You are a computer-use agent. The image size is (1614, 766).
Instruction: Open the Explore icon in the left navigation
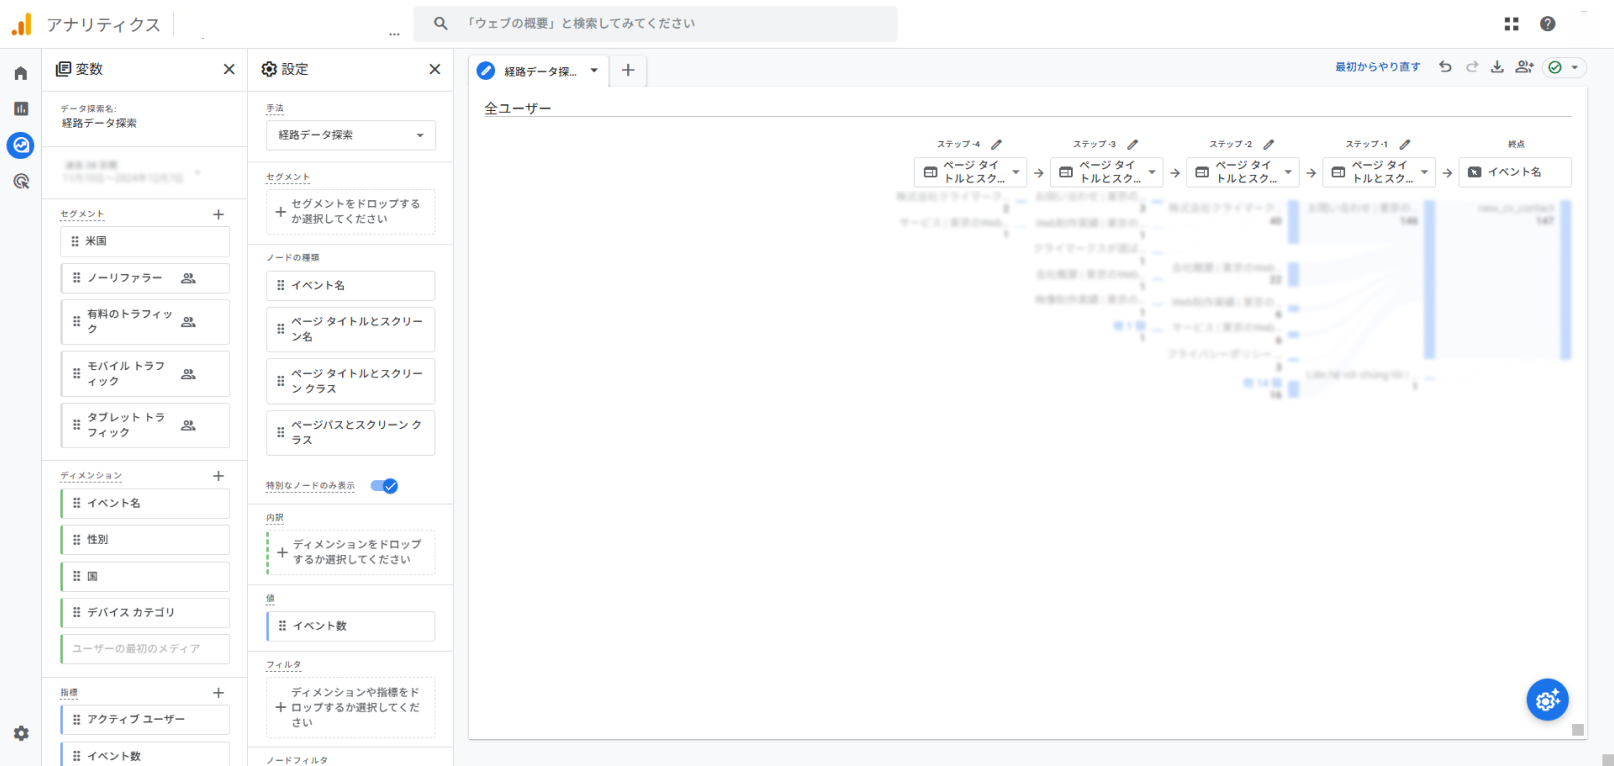point(20,145)
